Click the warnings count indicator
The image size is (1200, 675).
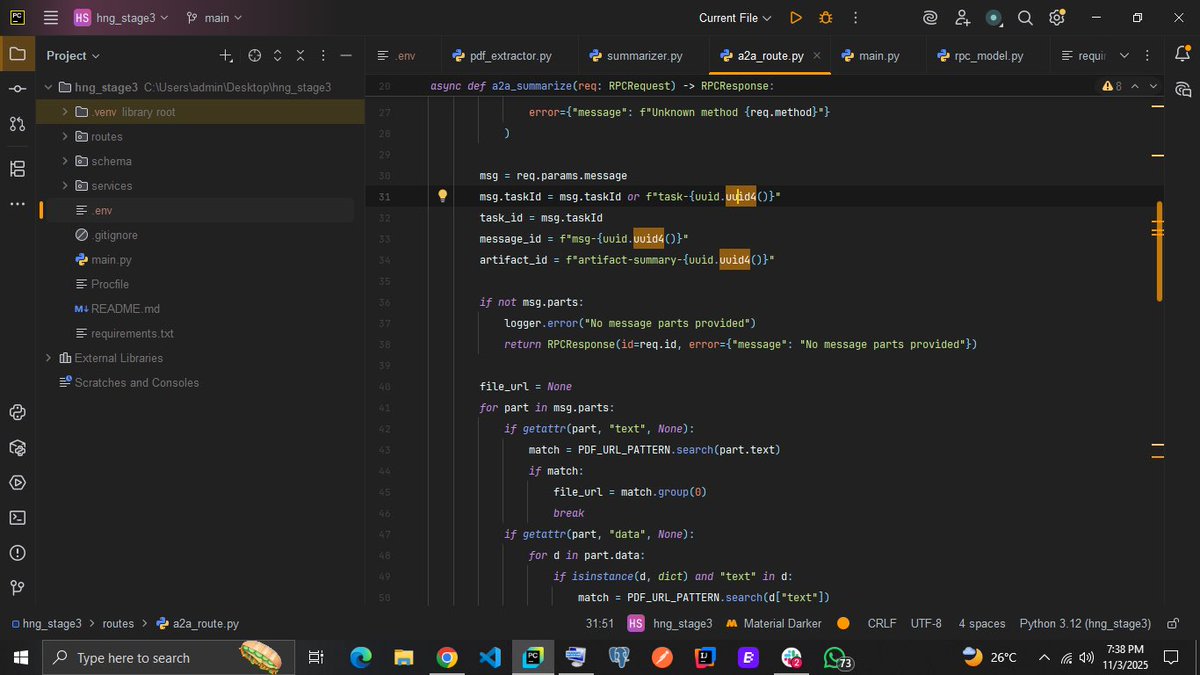(x=1112, y=87)
